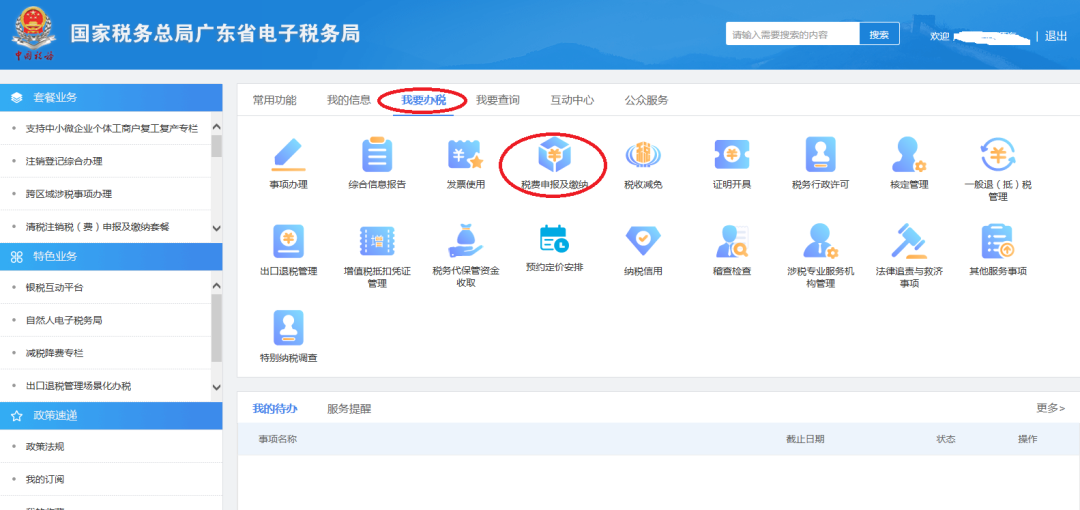Viewport: 1080px width, 510px height.
Task: Open the 纳税信用 icon
Action: tap(643, 242)
